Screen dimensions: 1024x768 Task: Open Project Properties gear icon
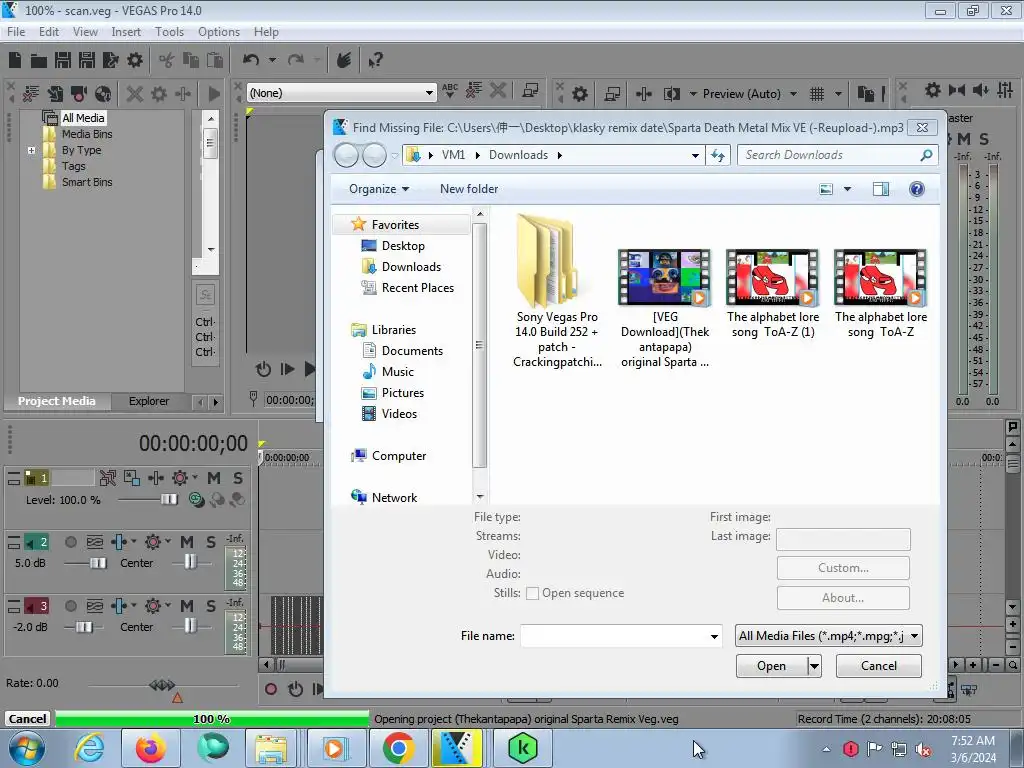[x=135, y=60]
